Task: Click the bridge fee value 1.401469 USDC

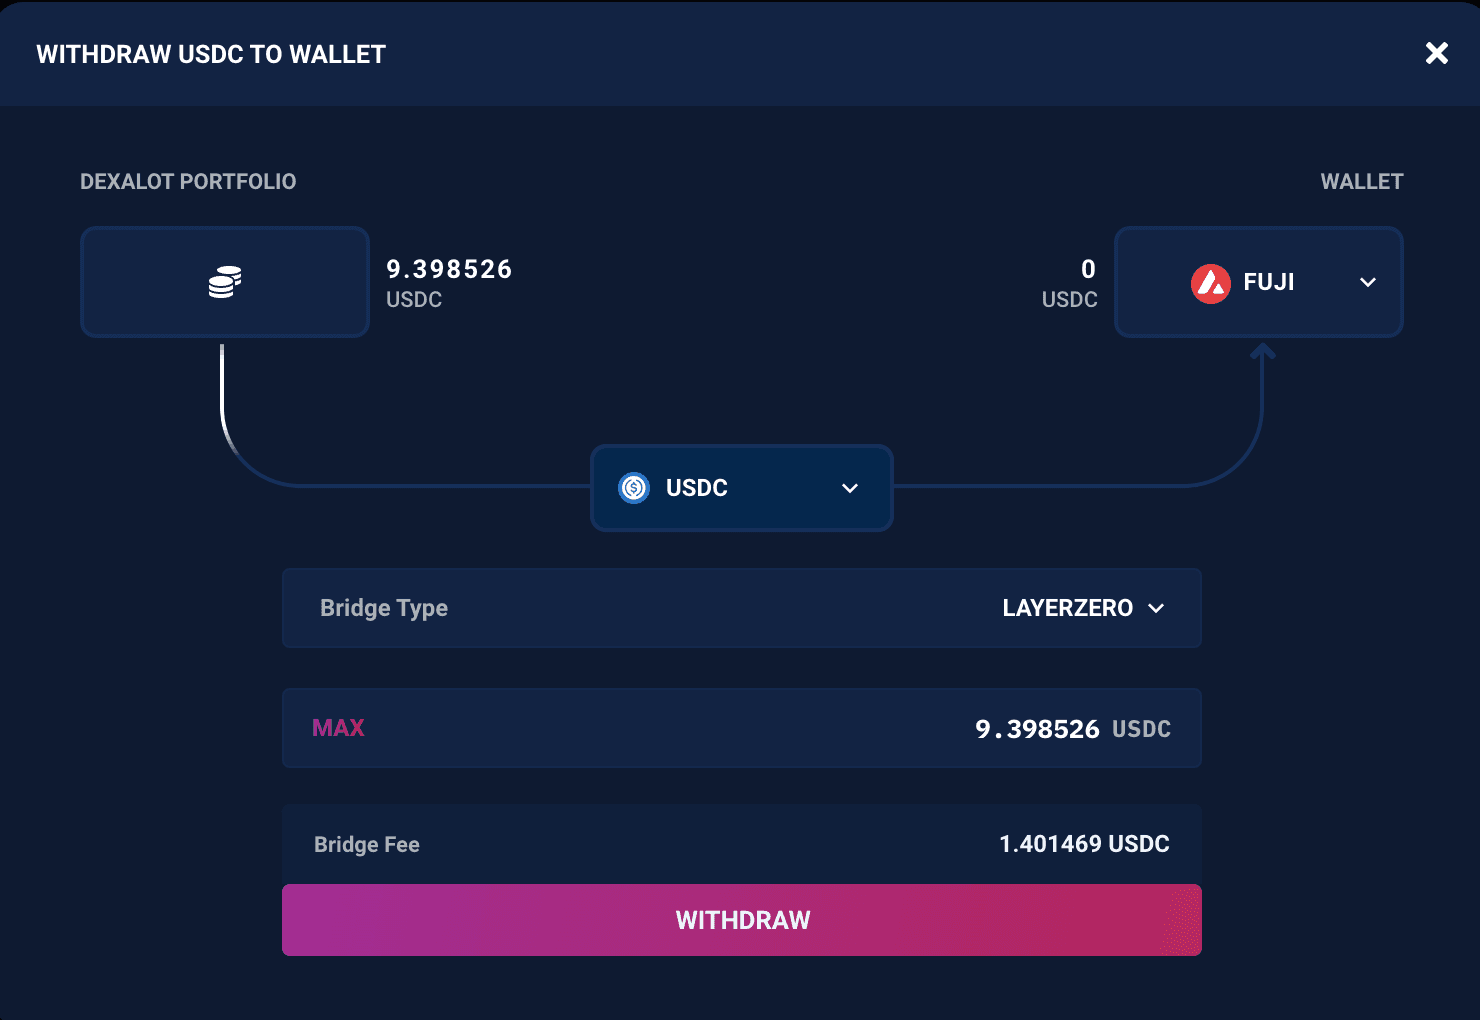Action: pos(1084,844)
